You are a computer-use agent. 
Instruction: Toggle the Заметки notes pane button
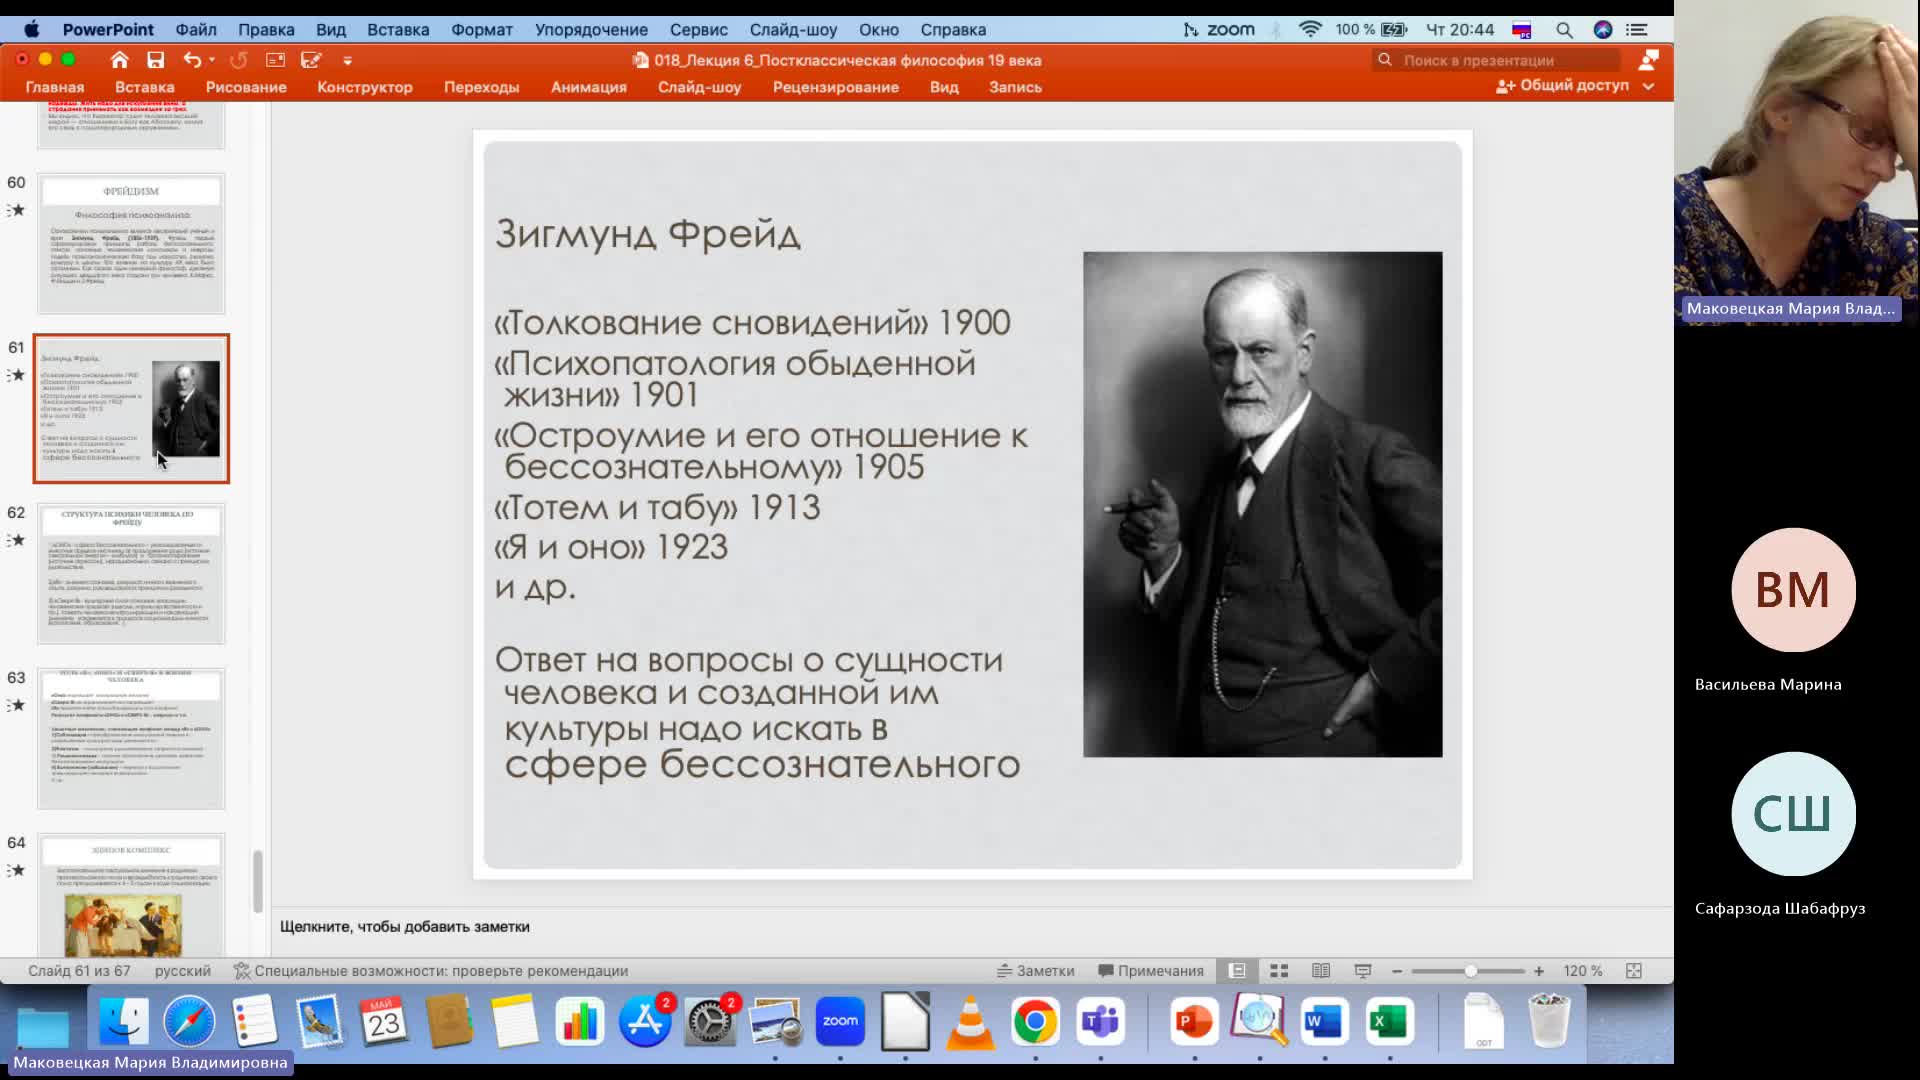[x=1036, y=971]
